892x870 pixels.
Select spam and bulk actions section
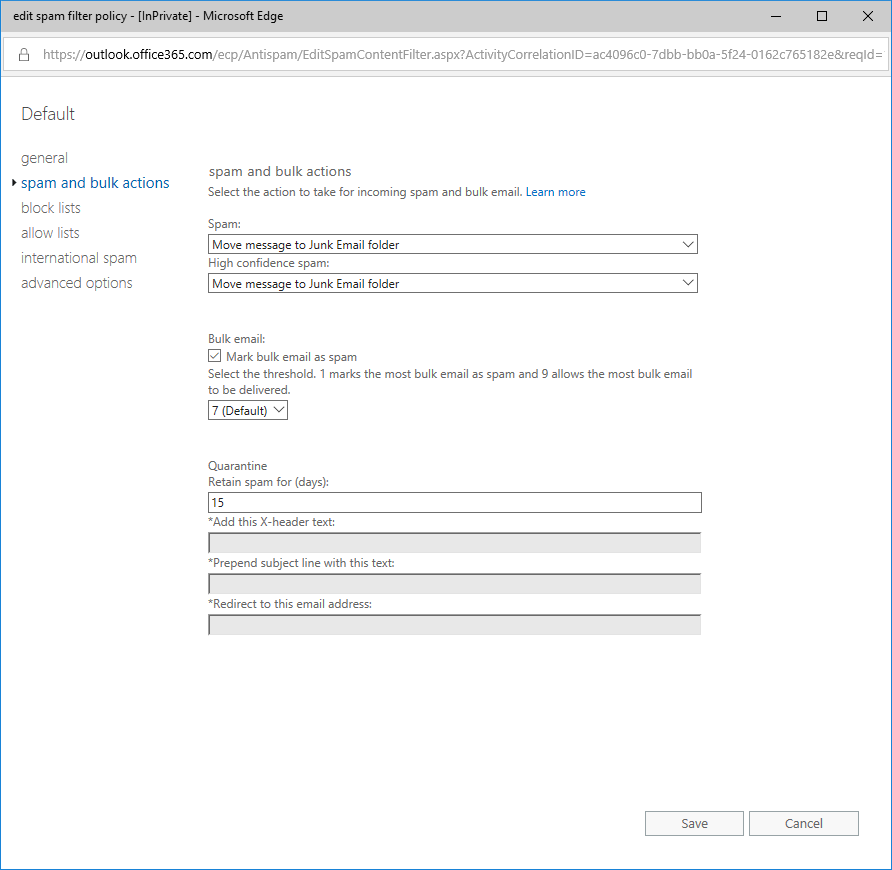[x=95, y=183]
